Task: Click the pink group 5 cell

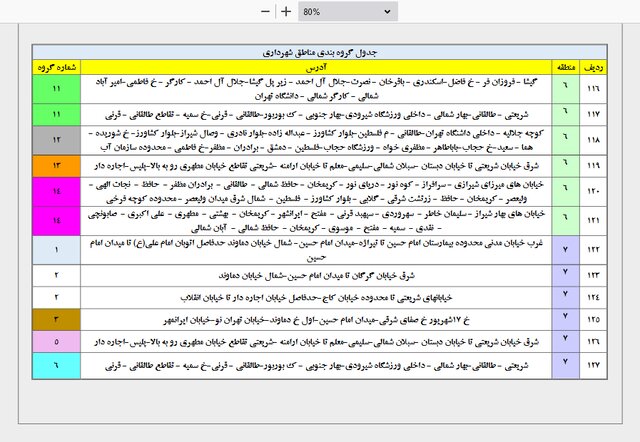Action: (57, 342)
